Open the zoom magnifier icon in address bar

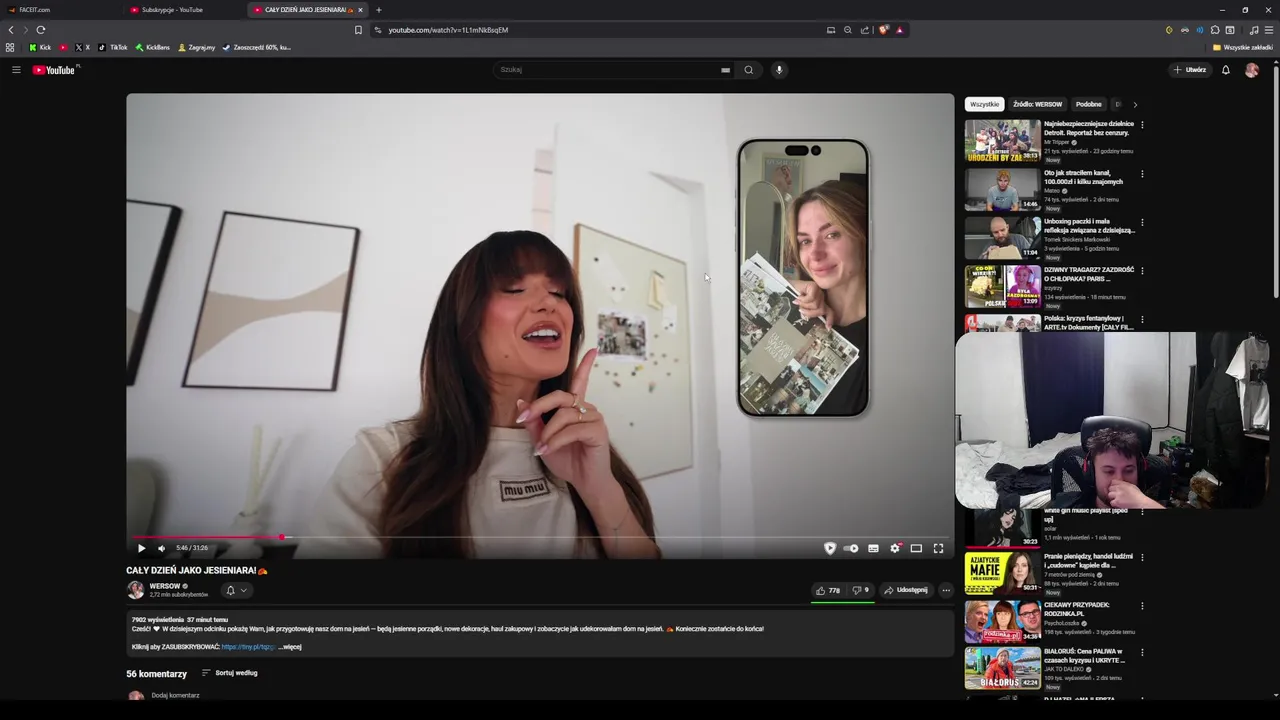pyautogui.click(x=848, y=30)
